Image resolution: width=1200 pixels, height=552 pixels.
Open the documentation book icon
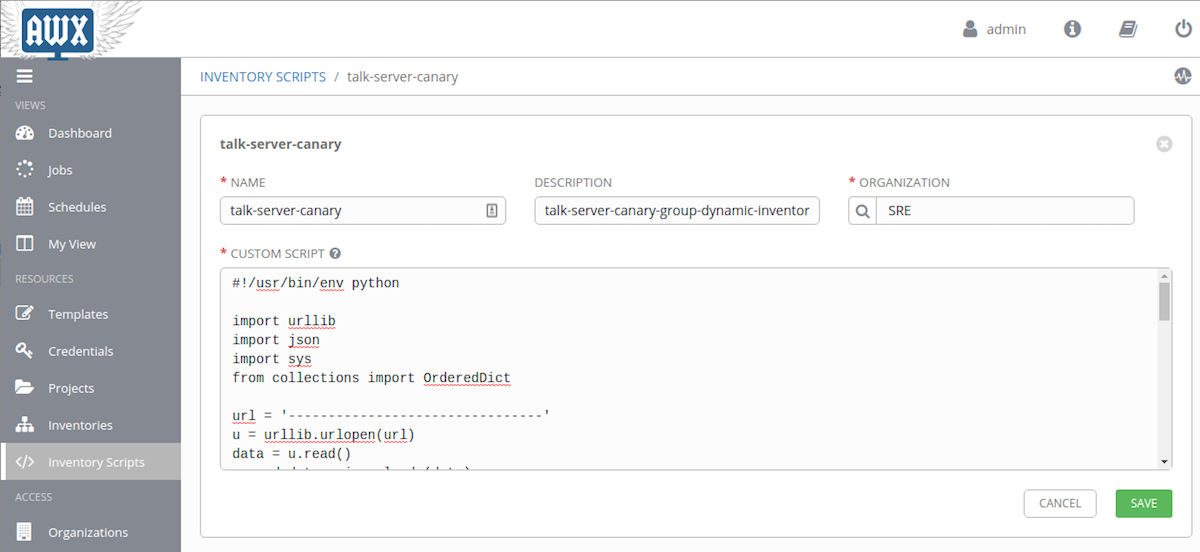point(1128,29)
